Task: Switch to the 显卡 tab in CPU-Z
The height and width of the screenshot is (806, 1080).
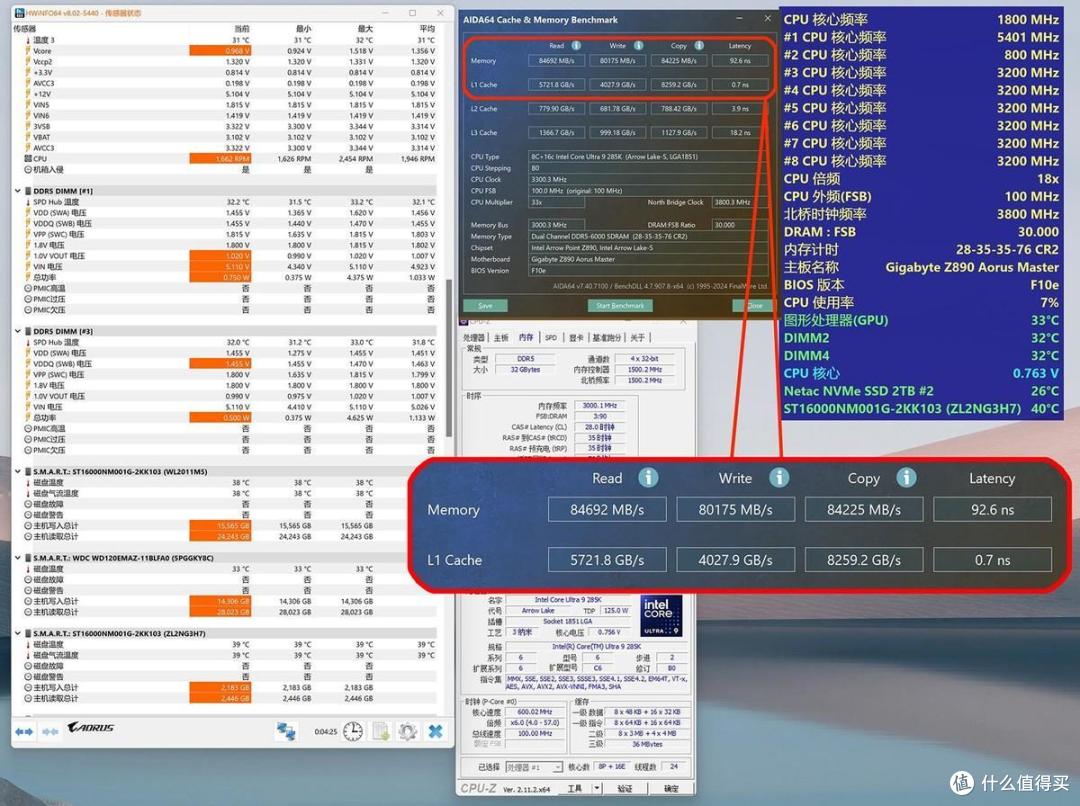Action: click(576, 338)
